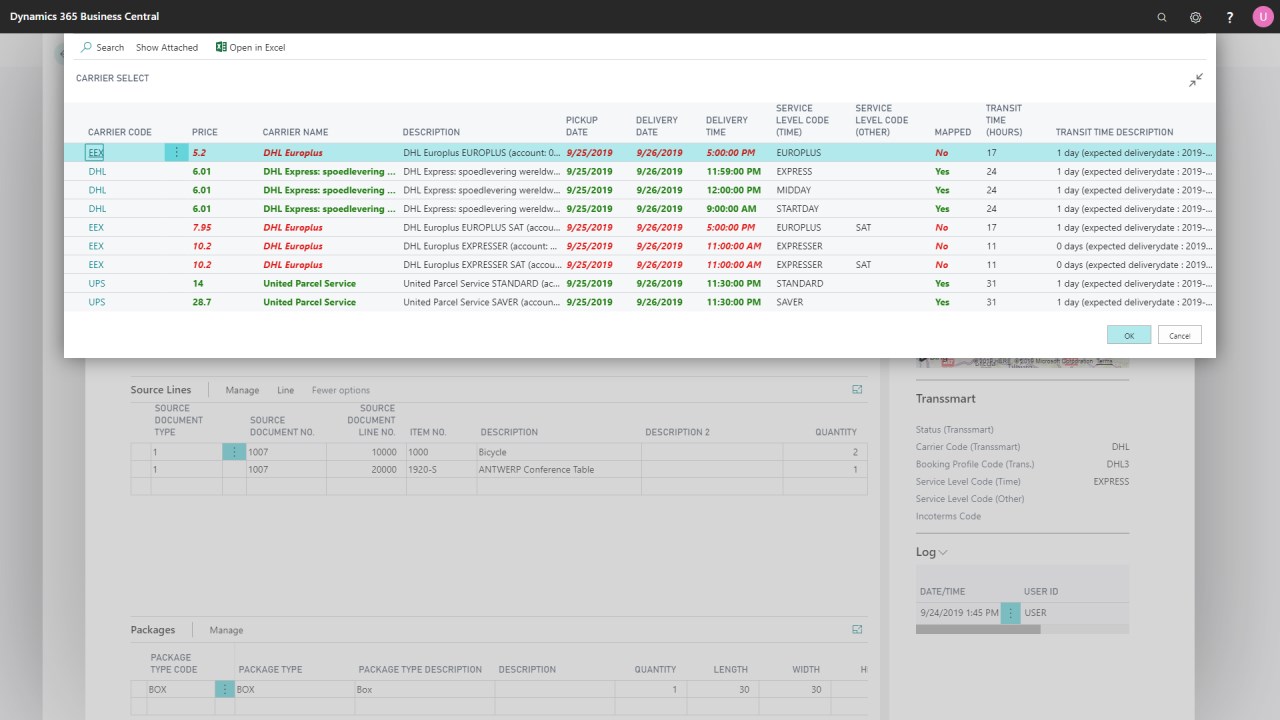Open the Help question mark

click(1229, 17)
